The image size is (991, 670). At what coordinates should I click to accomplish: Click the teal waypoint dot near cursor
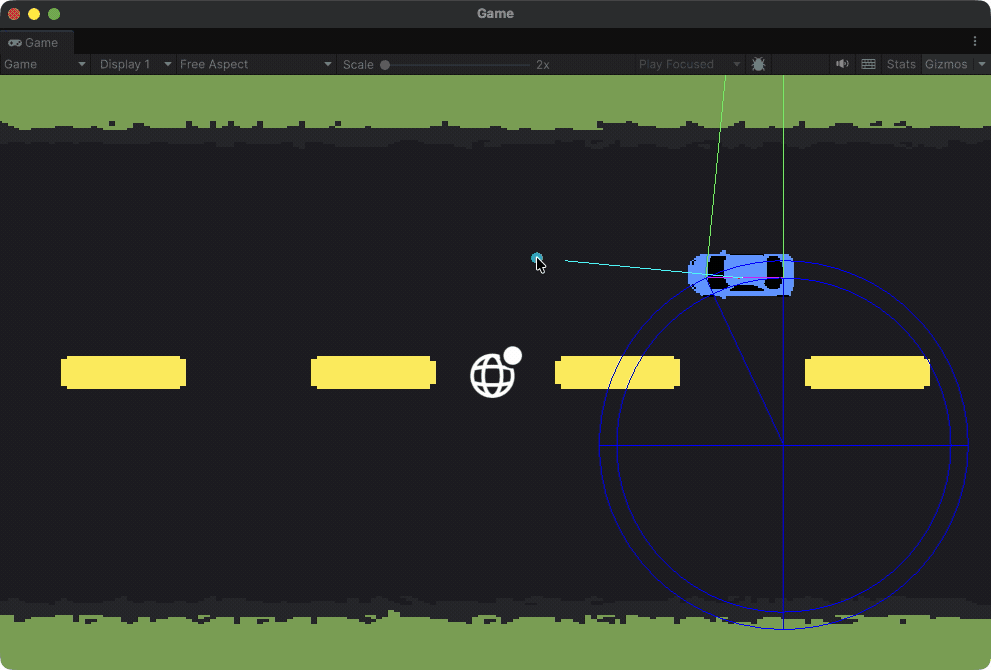(x=536, y=258)
